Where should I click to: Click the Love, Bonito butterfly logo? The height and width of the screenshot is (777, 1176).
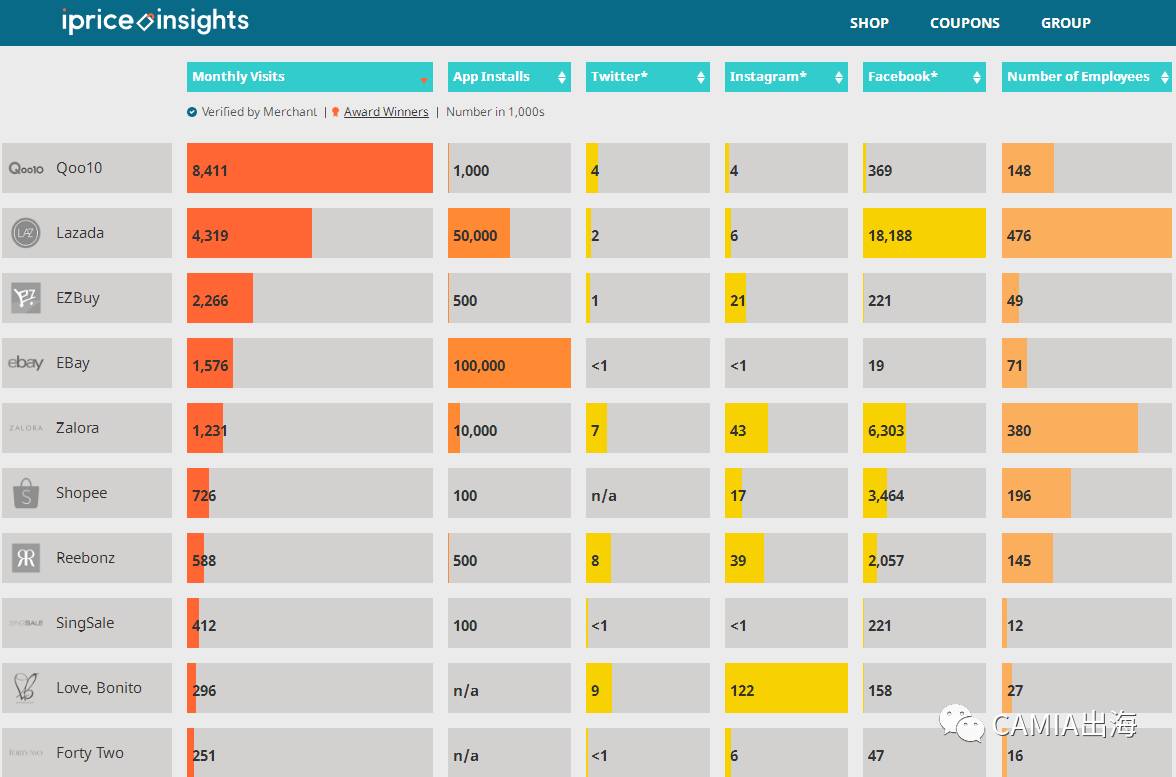26,688
